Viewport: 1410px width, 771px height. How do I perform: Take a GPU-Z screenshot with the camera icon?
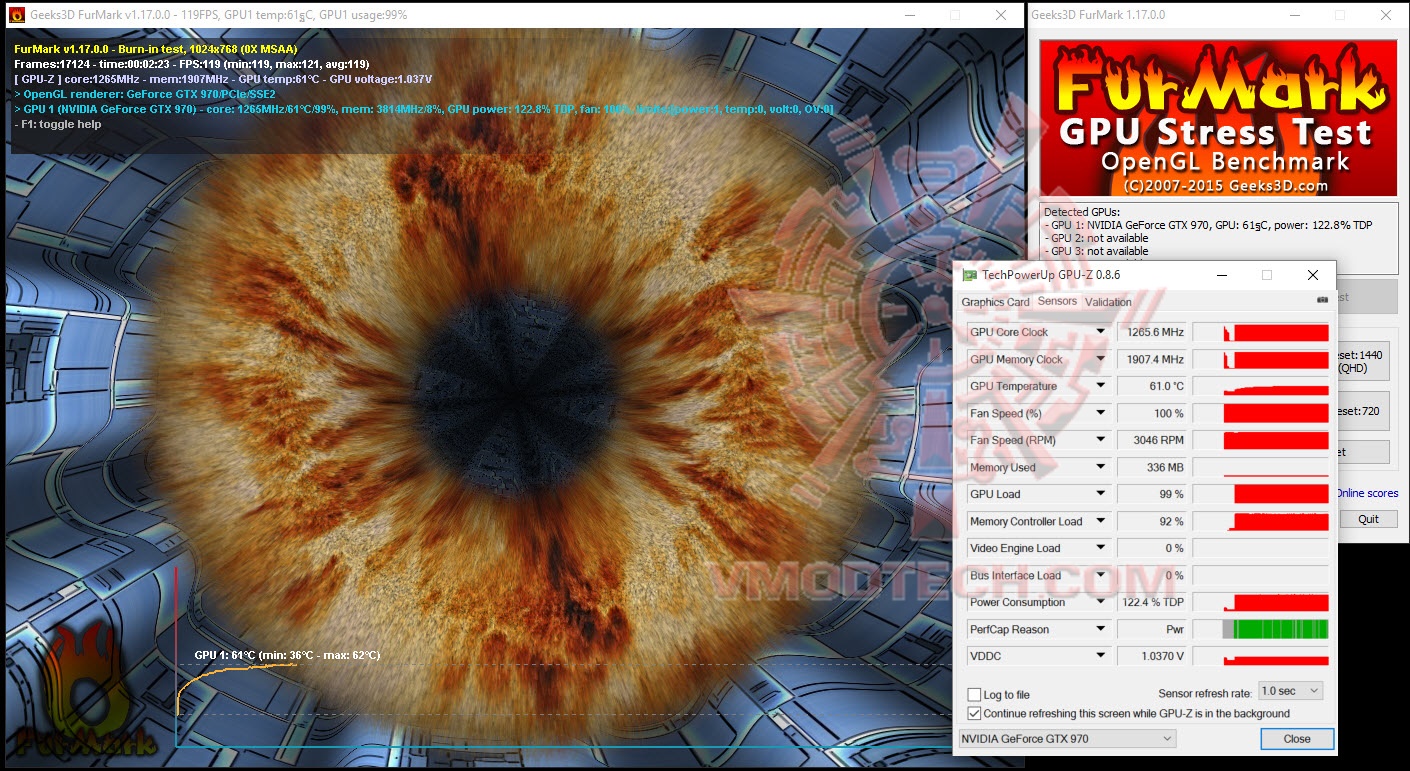[x=1322, y=299]
